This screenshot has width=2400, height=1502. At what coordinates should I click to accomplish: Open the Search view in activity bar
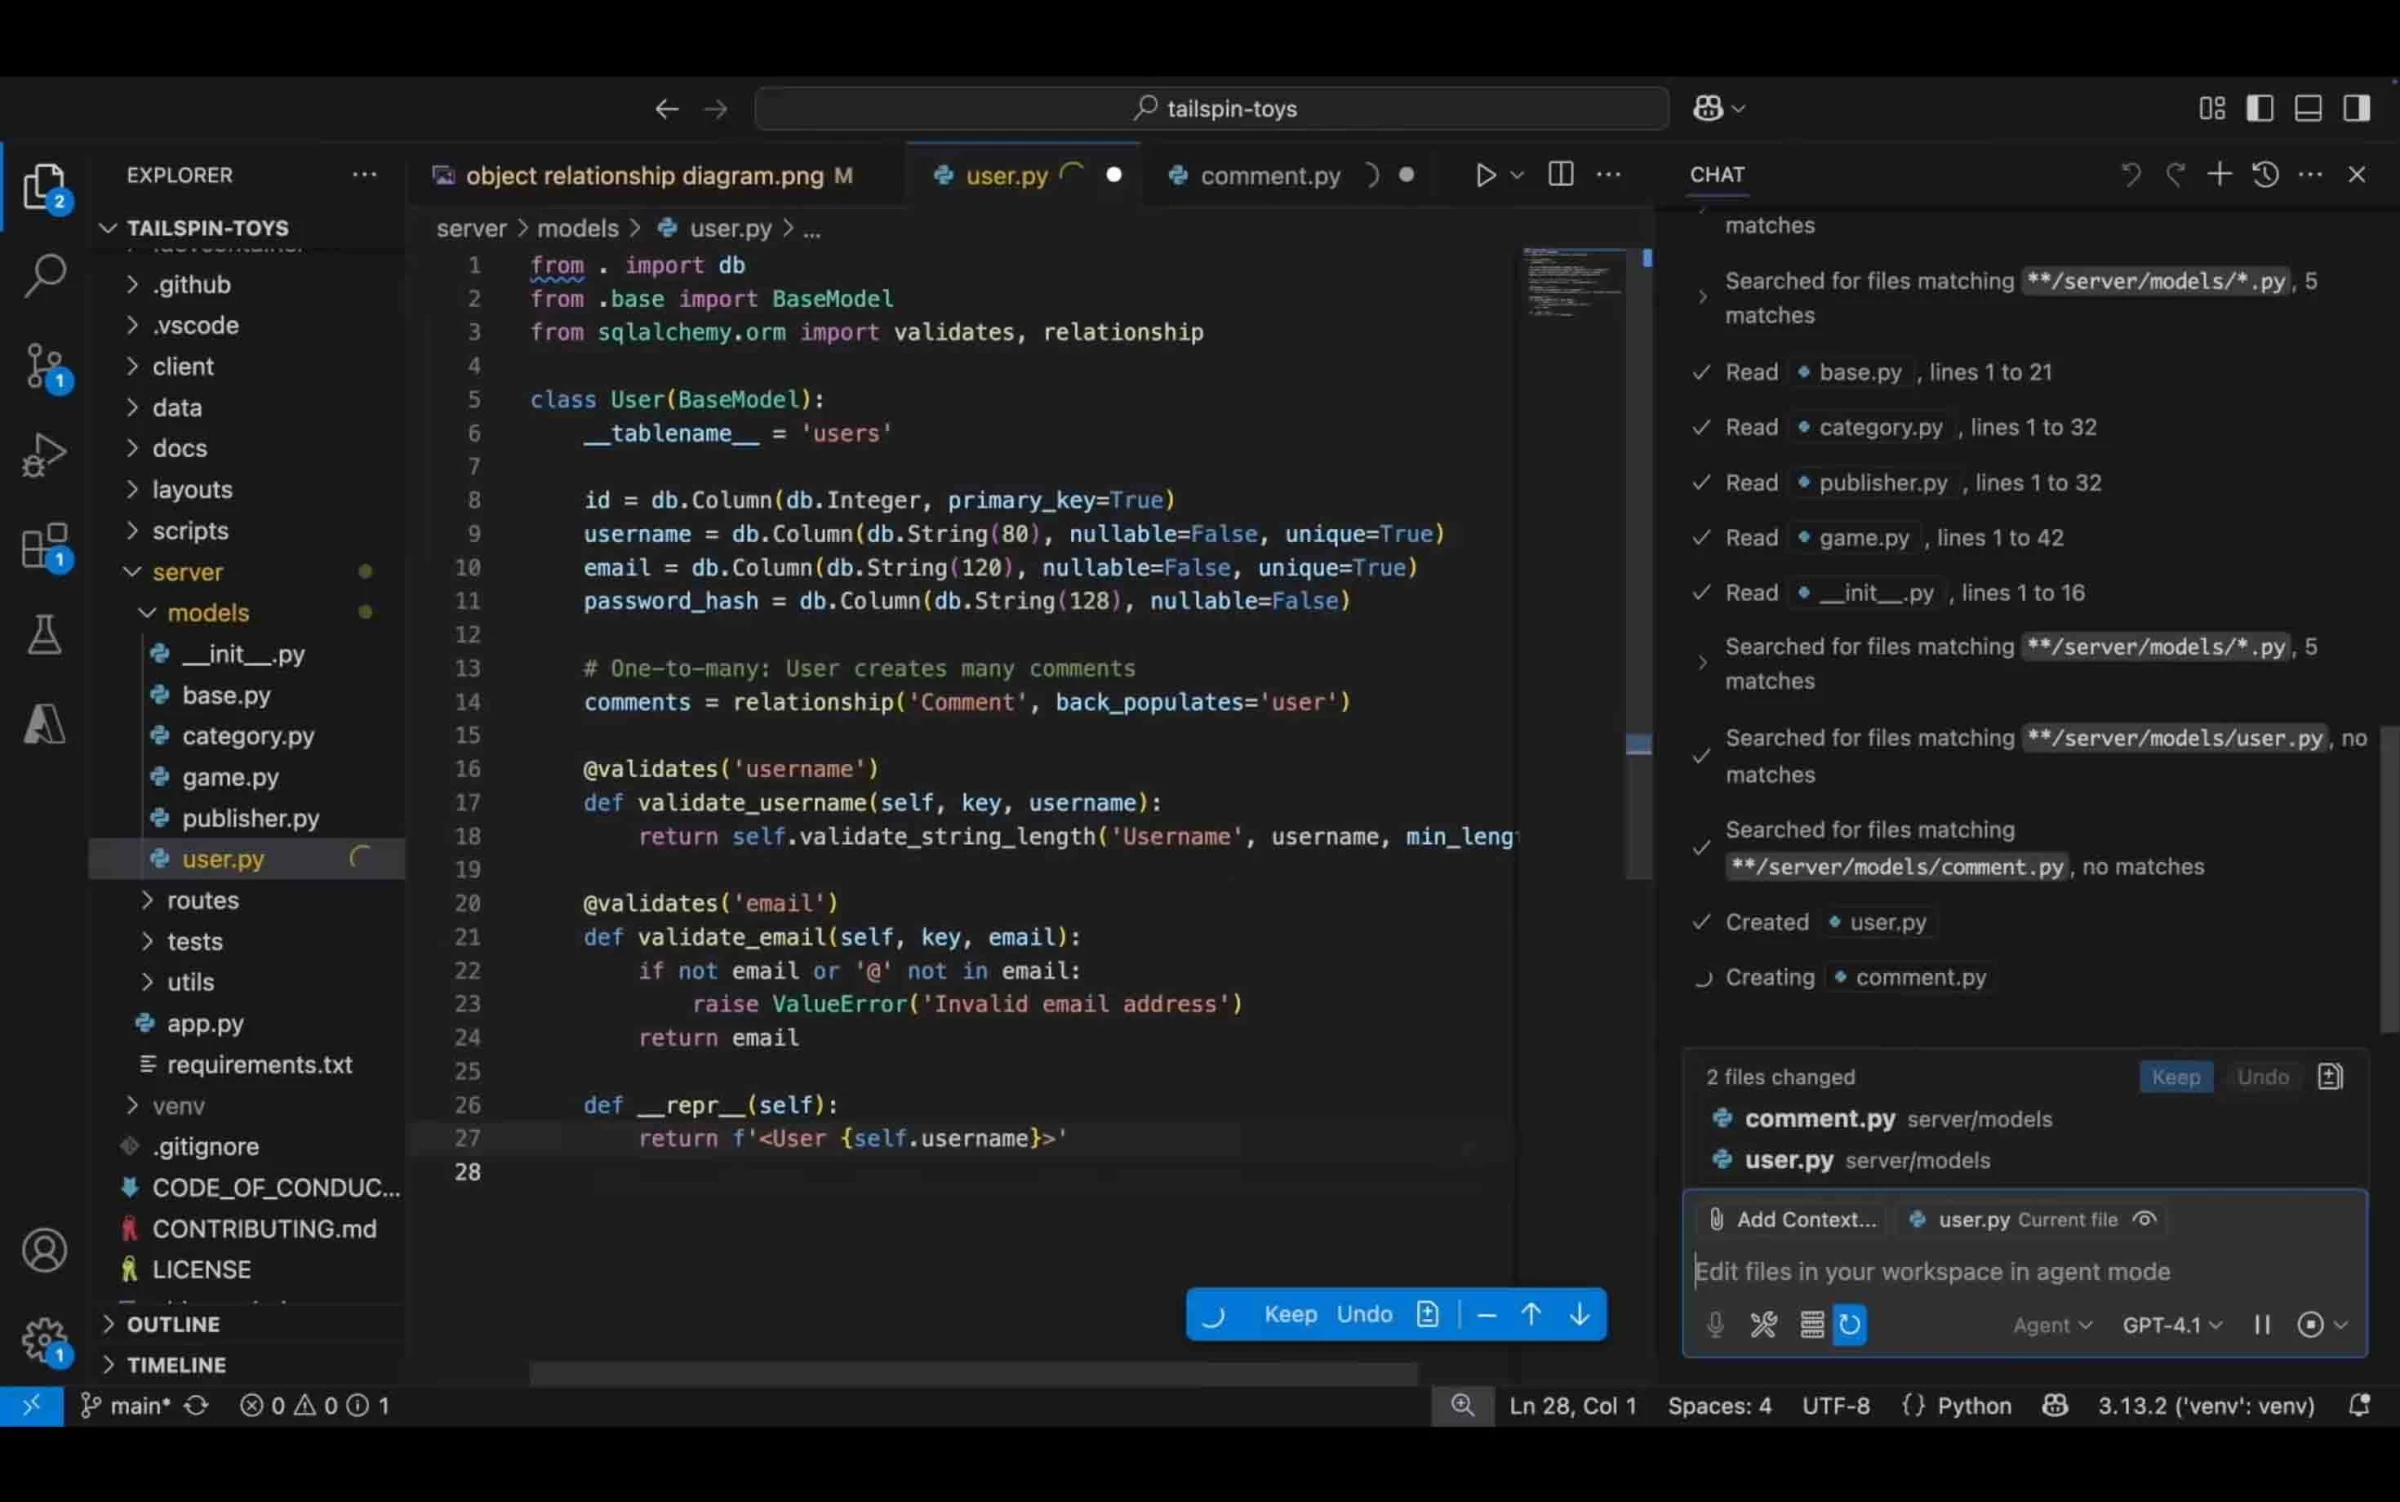[45, 276]
